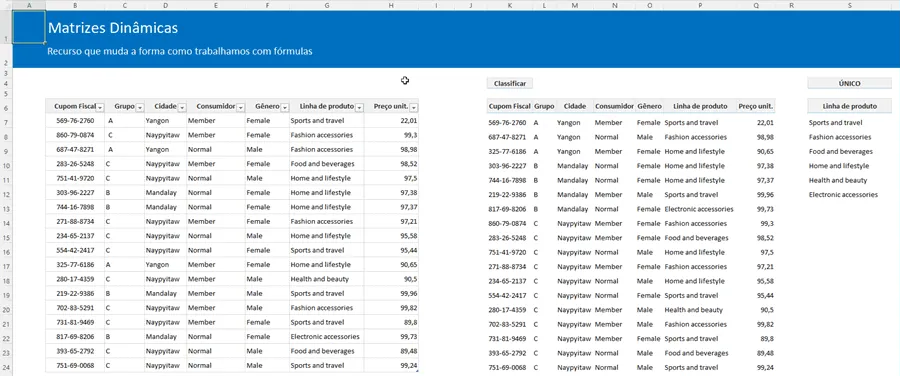Viewport: 901px width, 376px height.
Task: Select Sports and travel in unique list
Action: tap(849, 122)
